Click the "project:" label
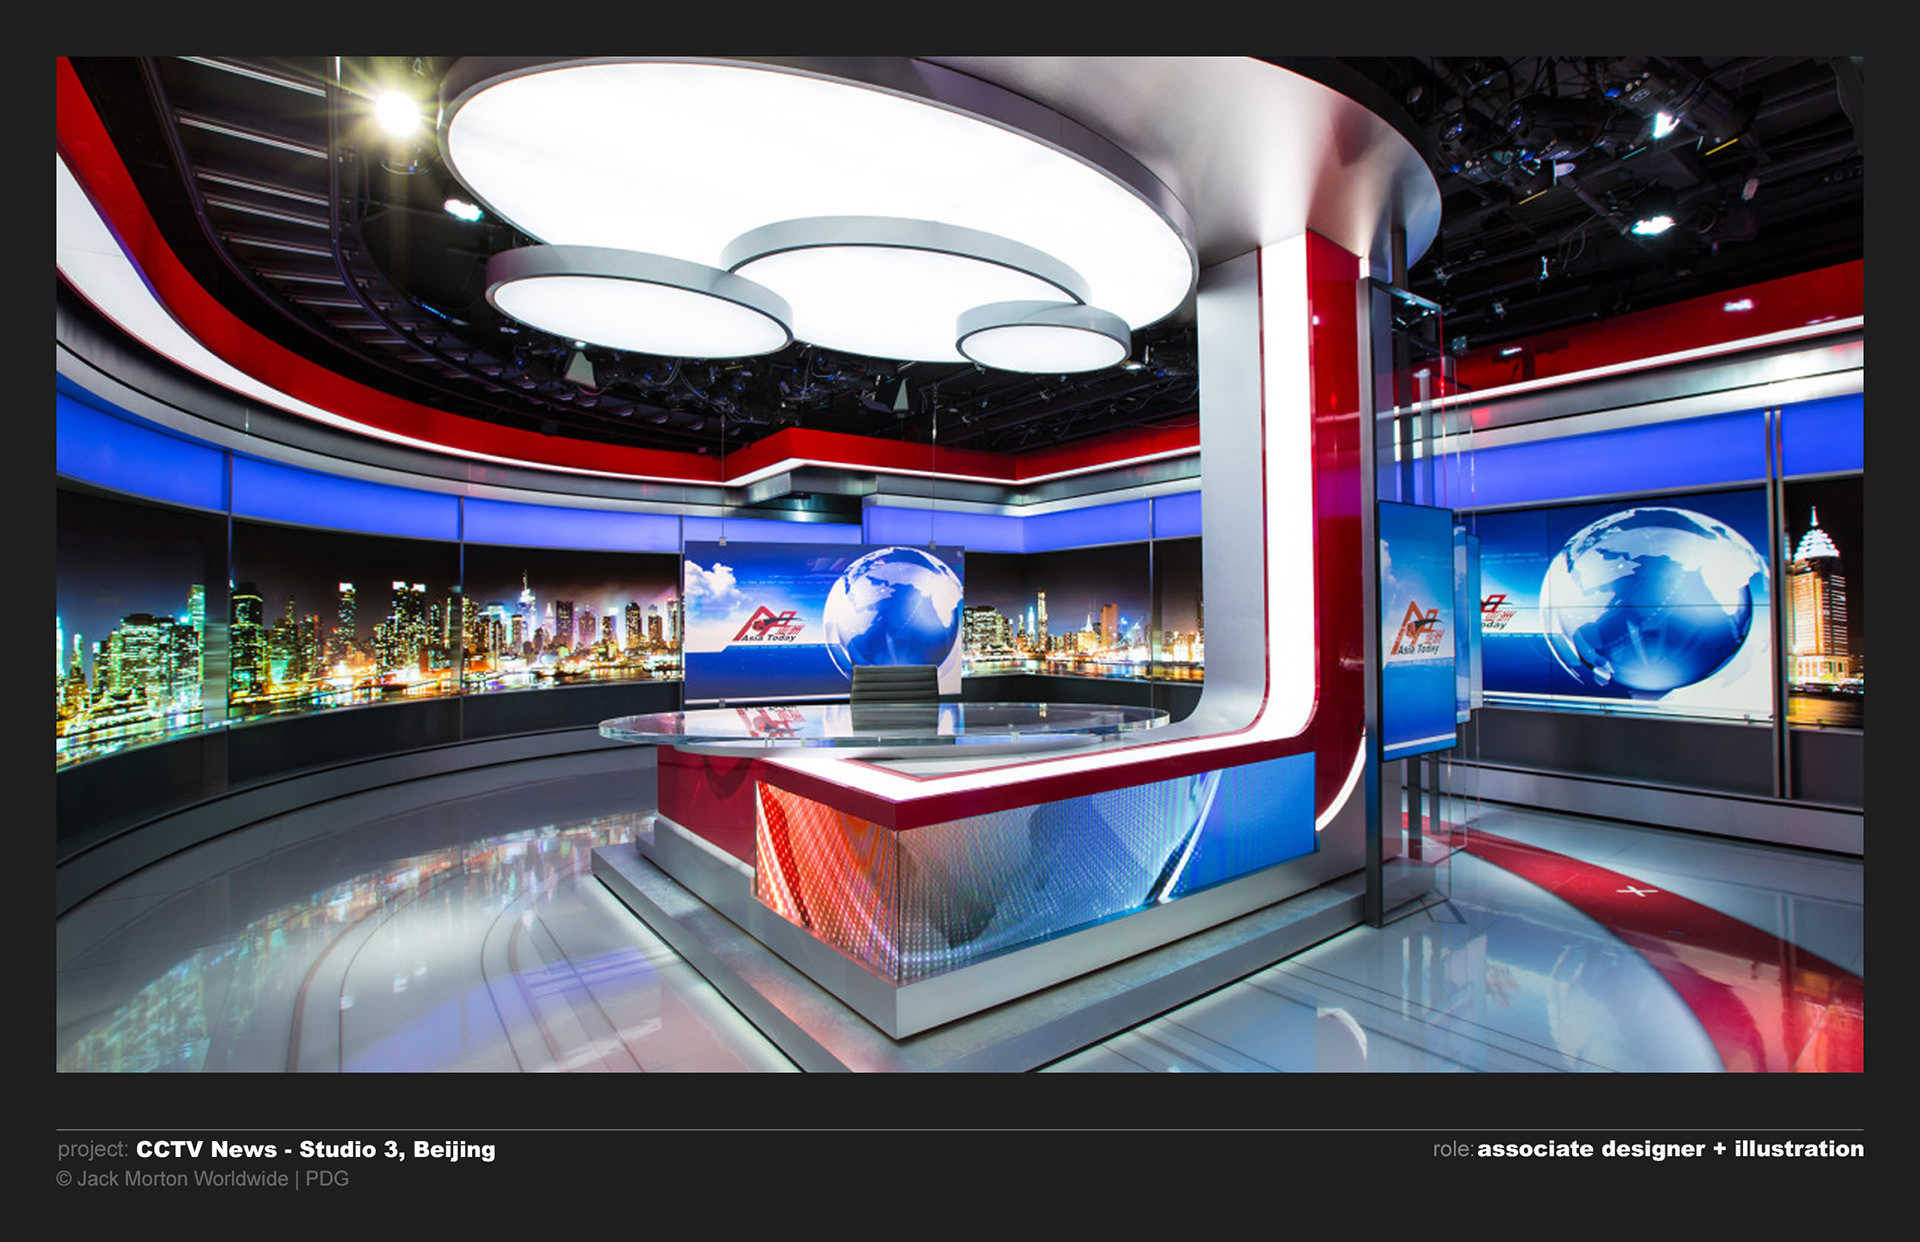 pos(93,1149)
